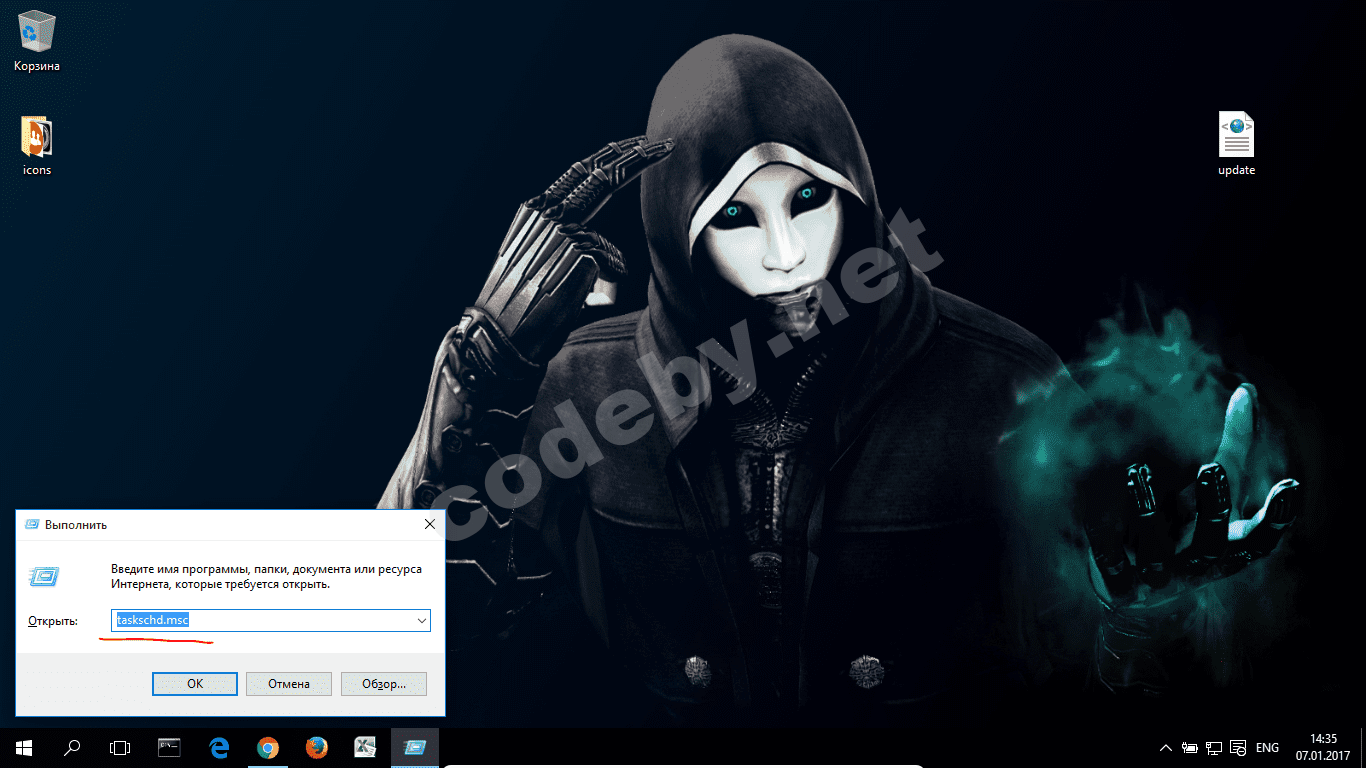This screenshot has height=768, width=1366.
Task: Switch to Google Chrome in the taskbar
Action: click(x=267, y=747)
